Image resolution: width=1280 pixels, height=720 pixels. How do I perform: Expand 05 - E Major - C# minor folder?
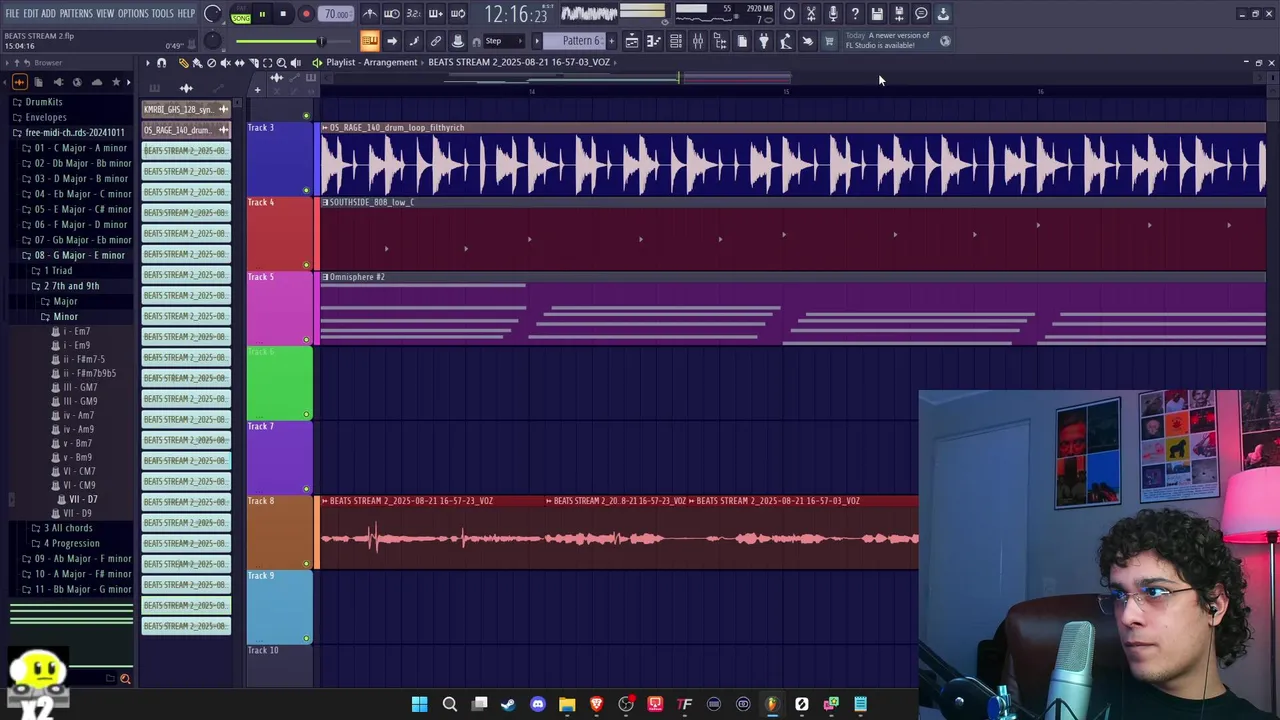pos(82,209)
